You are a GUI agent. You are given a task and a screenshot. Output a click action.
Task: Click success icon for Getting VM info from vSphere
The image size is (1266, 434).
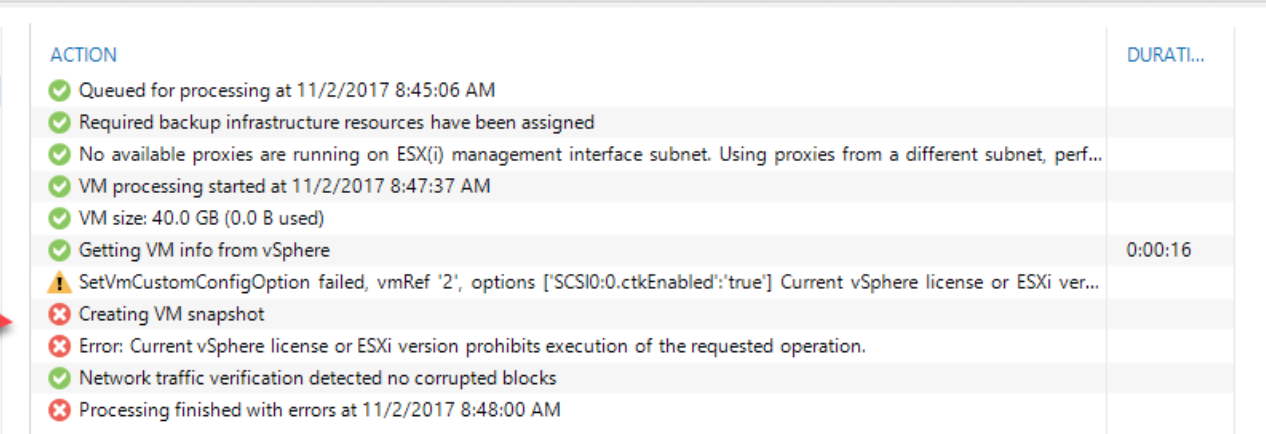[60, 250]
